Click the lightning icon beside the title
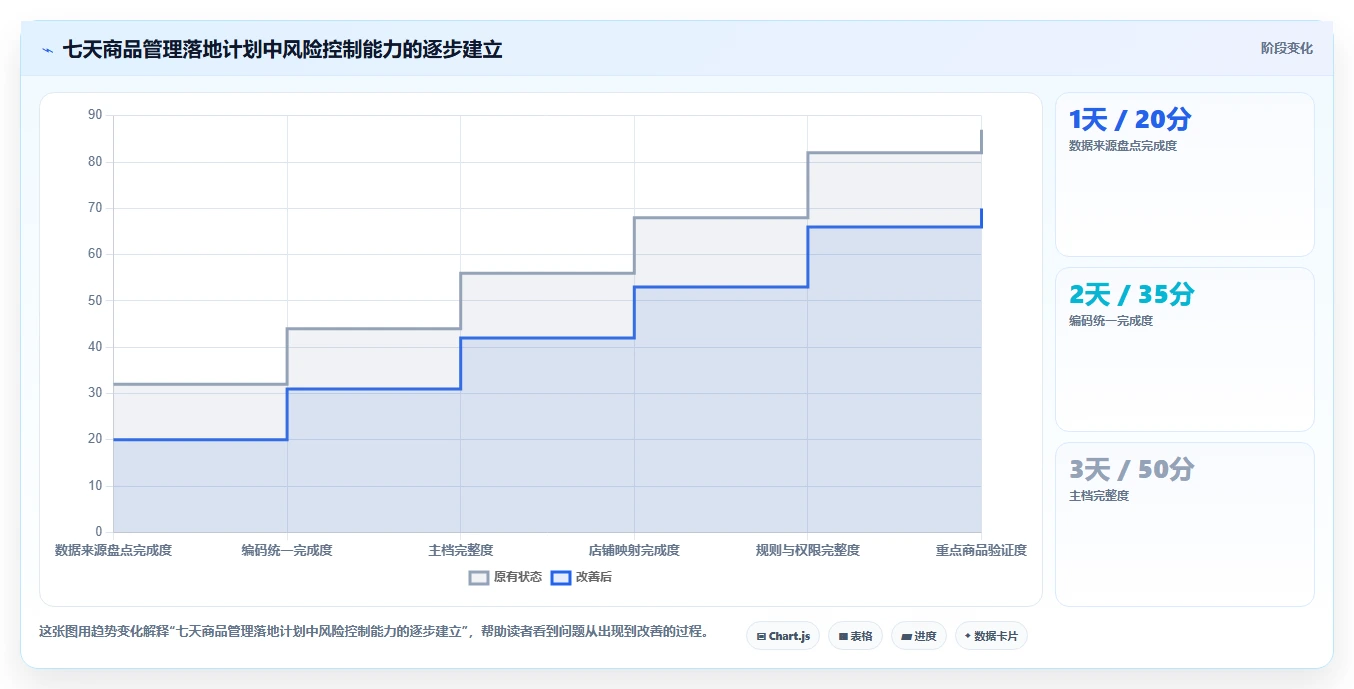Screen dimensions: 1354x689 [x=47, y=50]
